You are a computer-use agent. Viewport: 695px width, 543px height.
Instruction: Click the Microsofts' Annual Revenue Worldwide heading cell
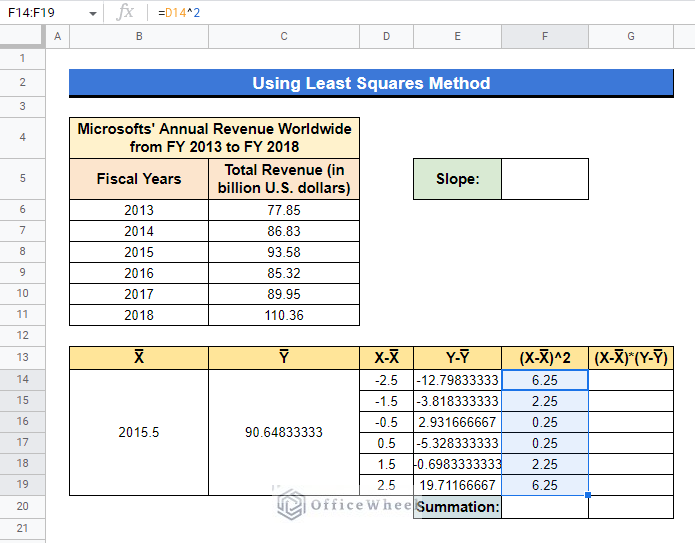(215, 138)
